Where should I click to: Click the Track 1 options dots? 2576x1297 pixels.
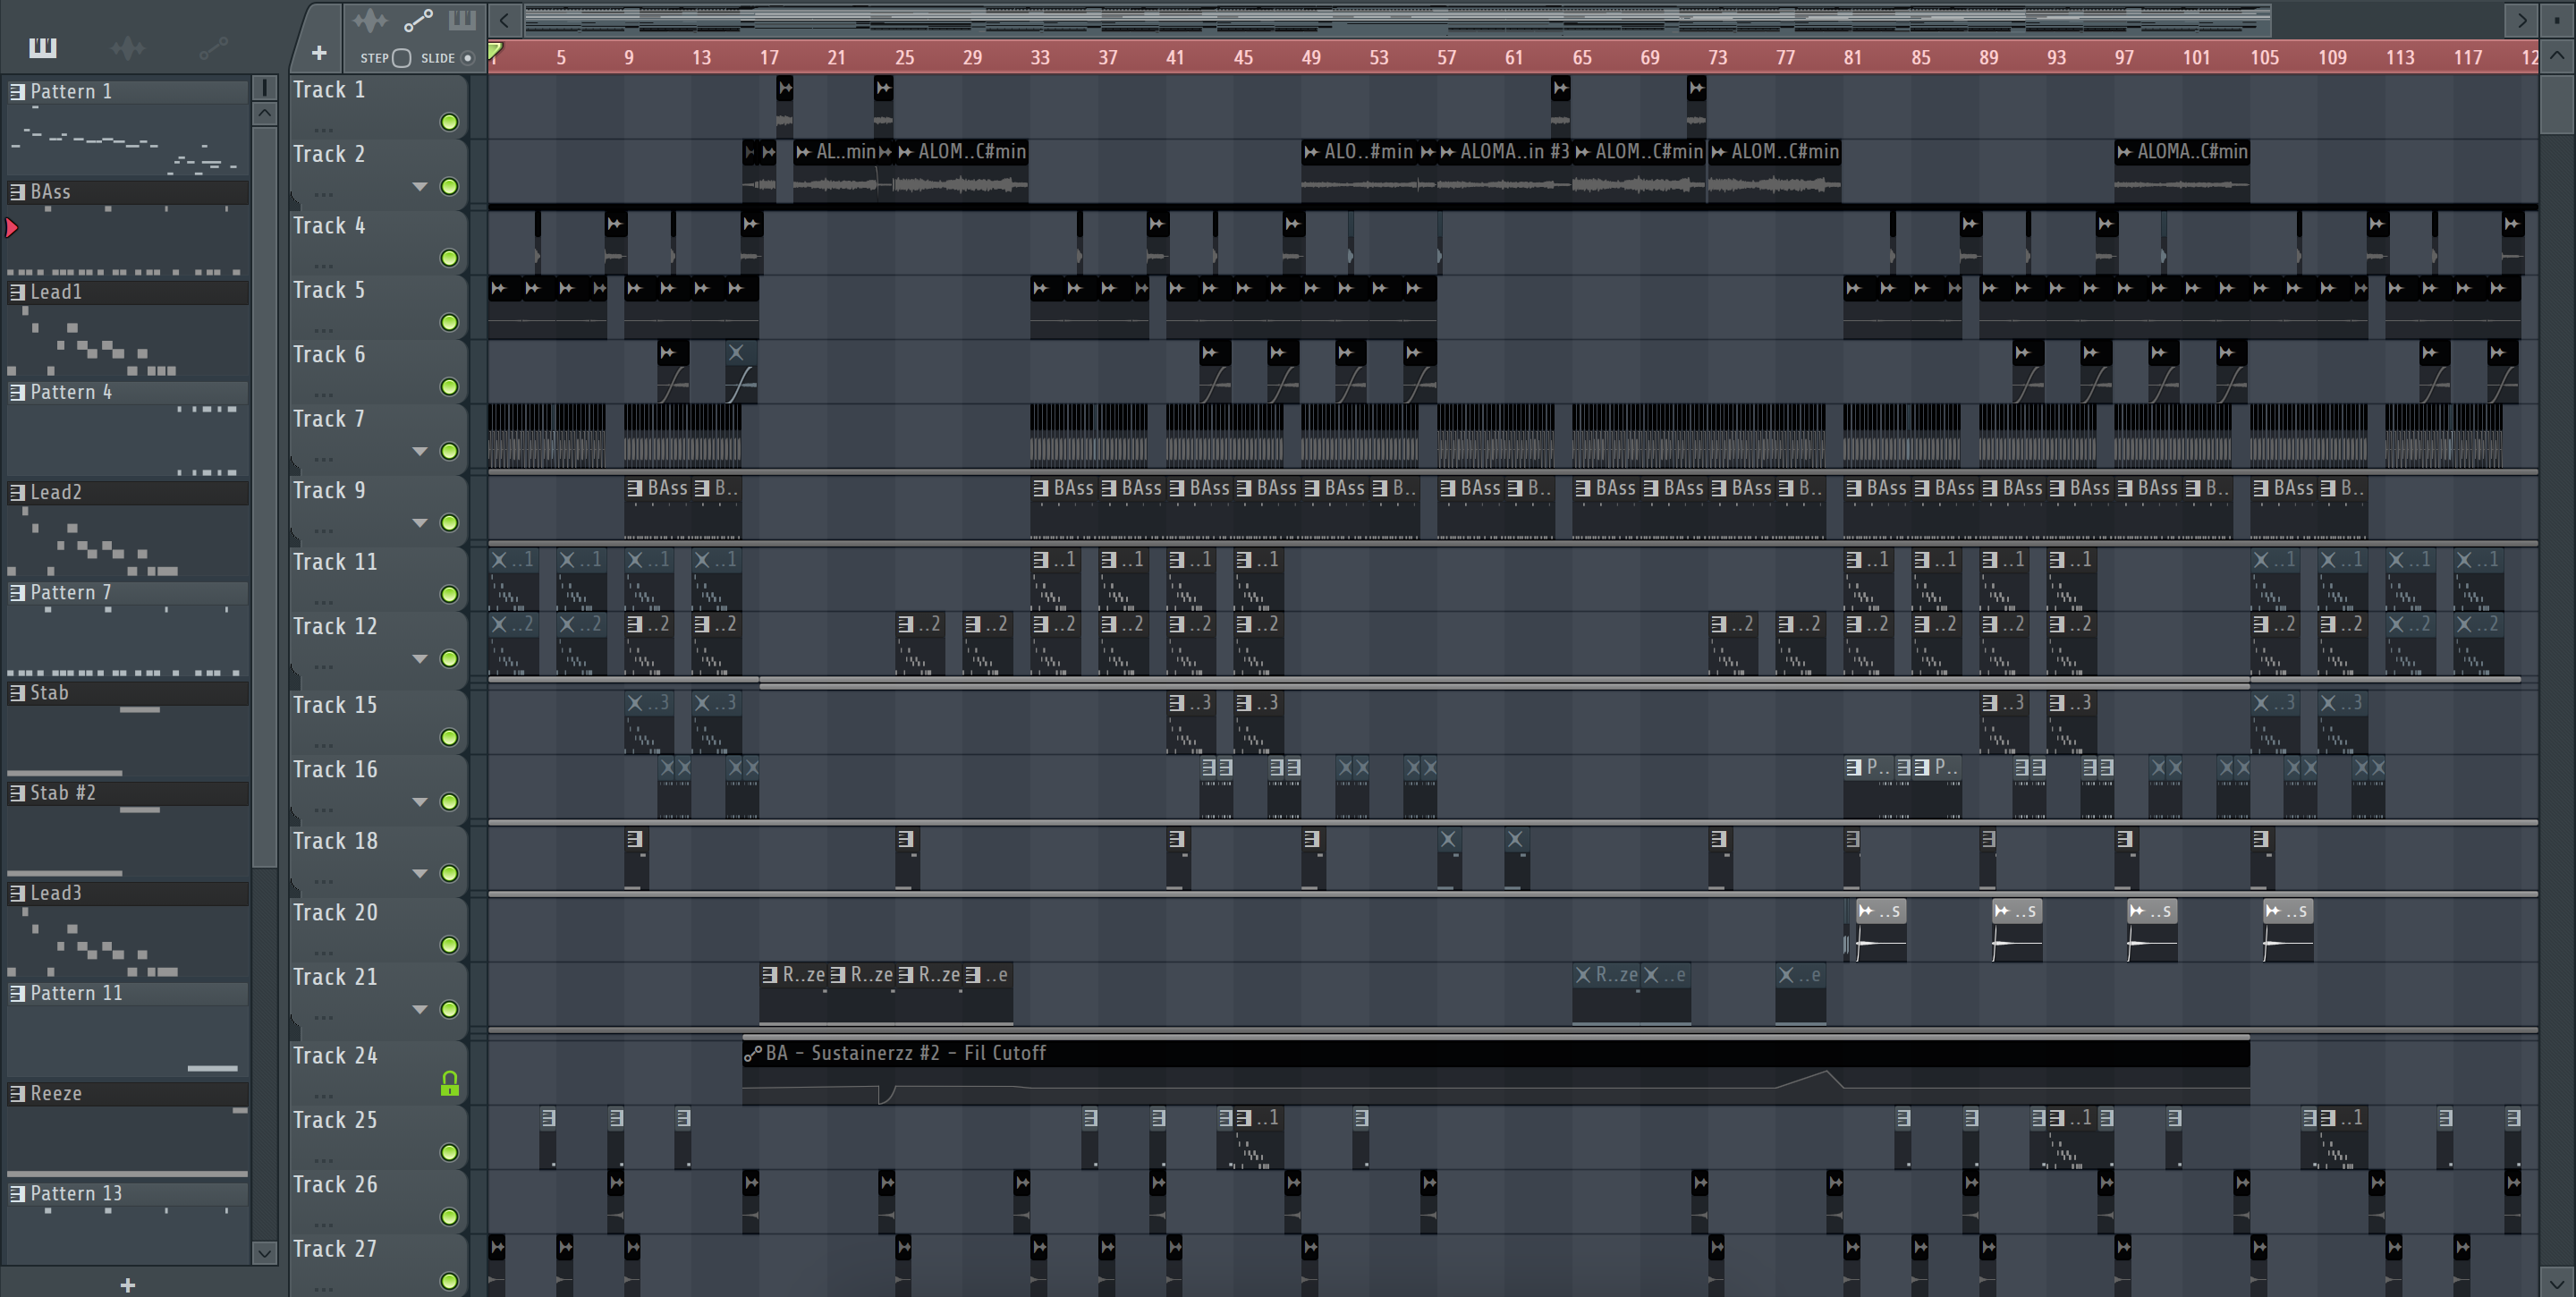322,130
